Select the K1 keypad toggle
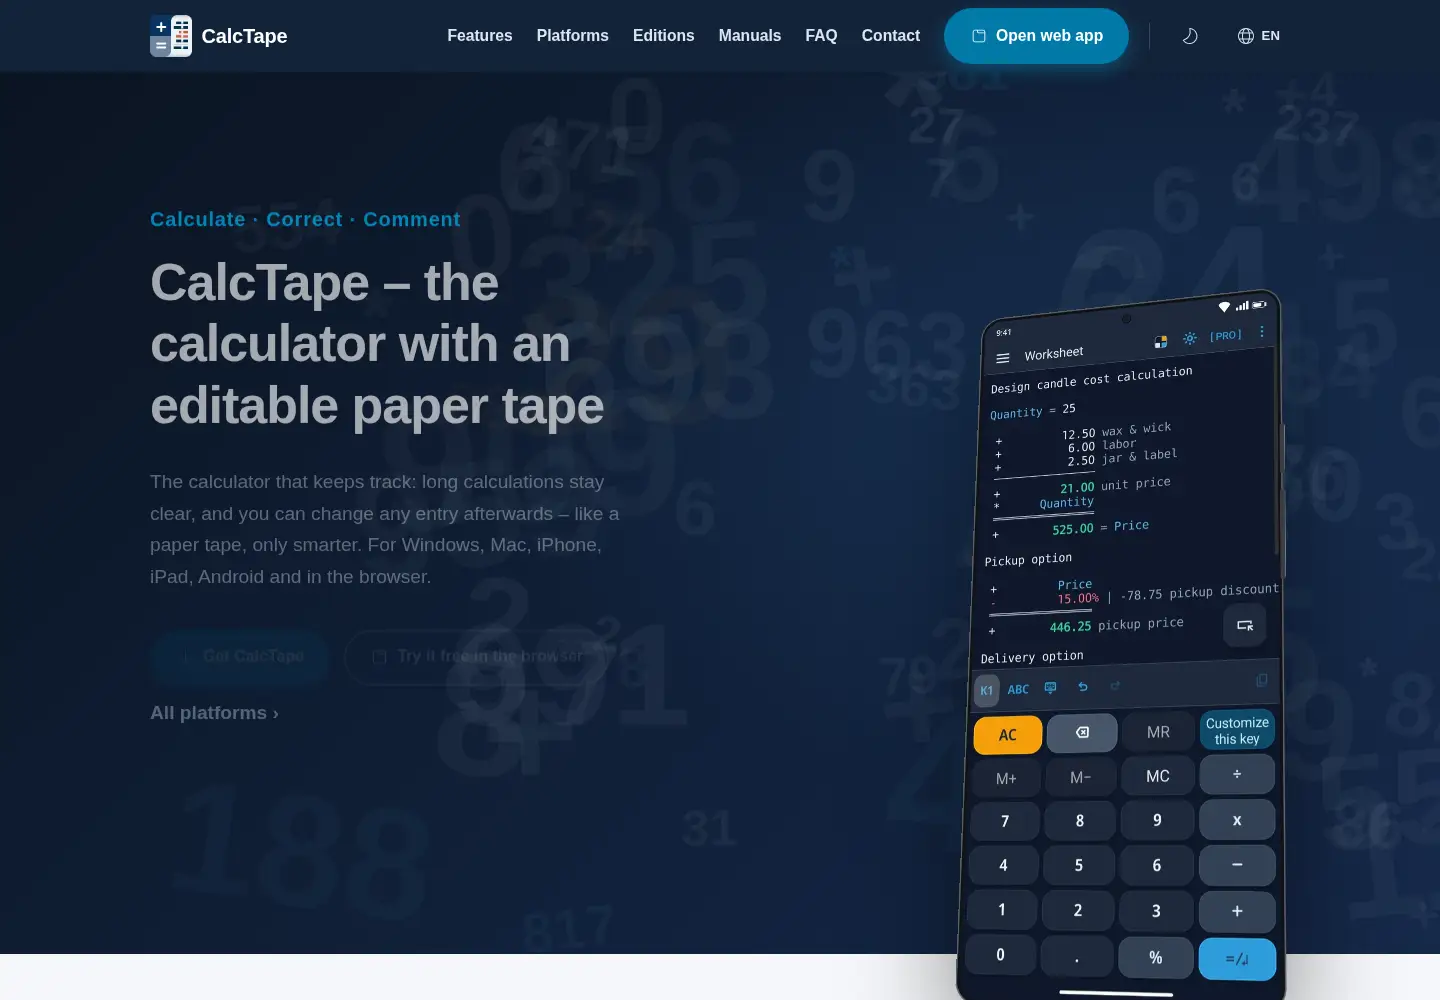1440x1000 pixels. [x=987, y=691]
